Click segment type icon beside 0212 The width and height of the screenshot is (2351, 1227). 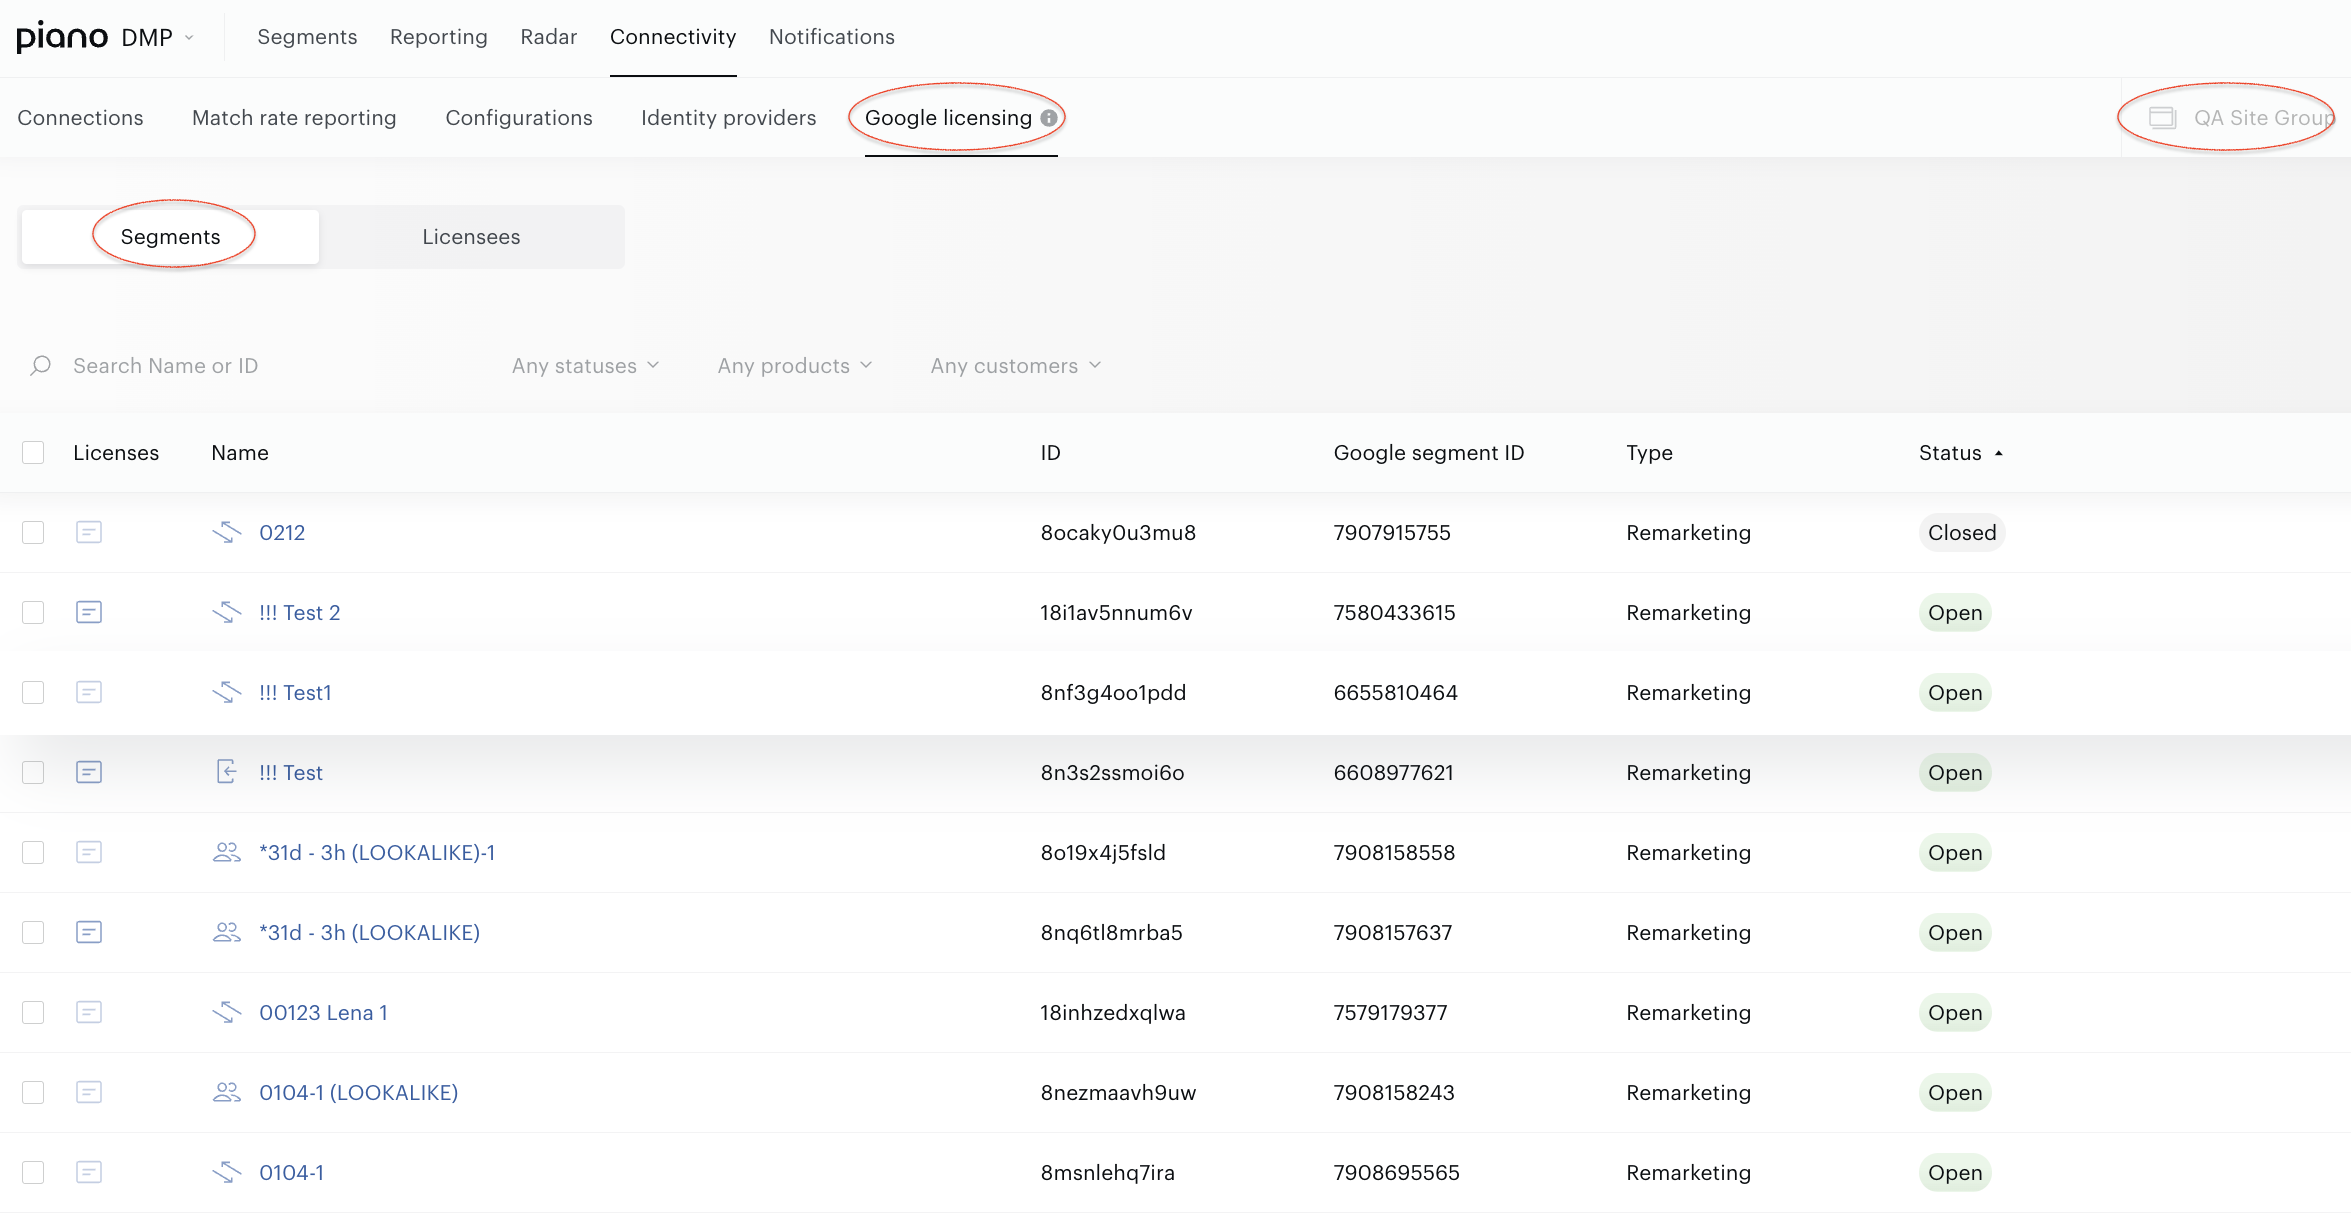click(x=227, y=532)
